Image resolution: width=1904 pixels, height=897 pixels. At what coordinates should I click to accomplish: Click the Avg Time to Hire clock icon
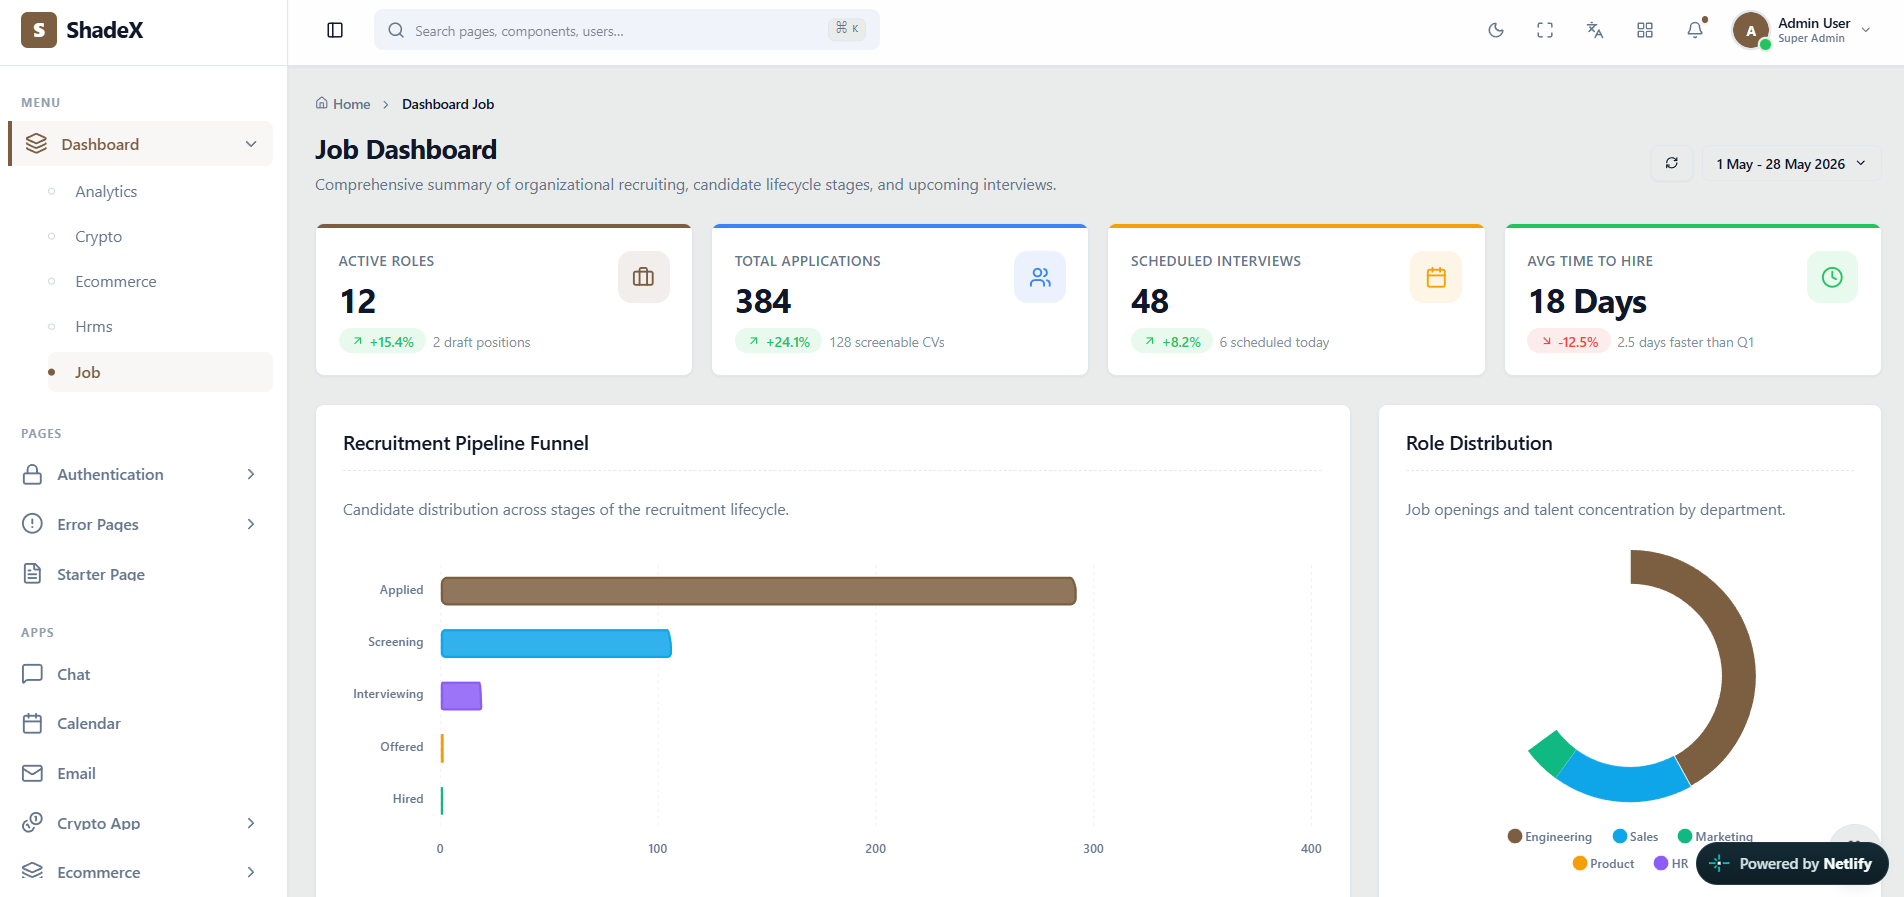(1832, 277)
